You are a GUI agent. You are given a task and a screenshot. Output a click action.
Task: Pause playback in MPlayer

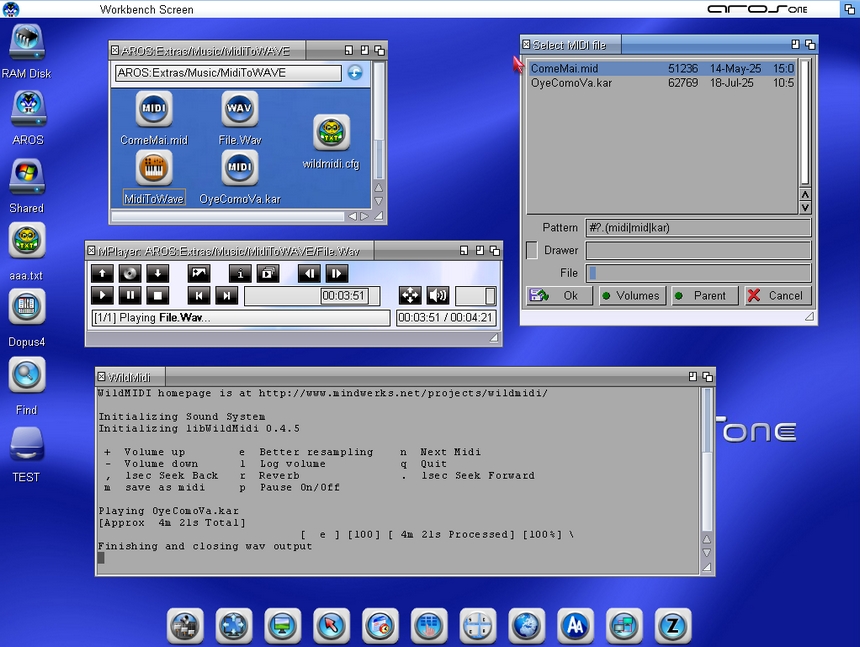(x=129, y=295)
